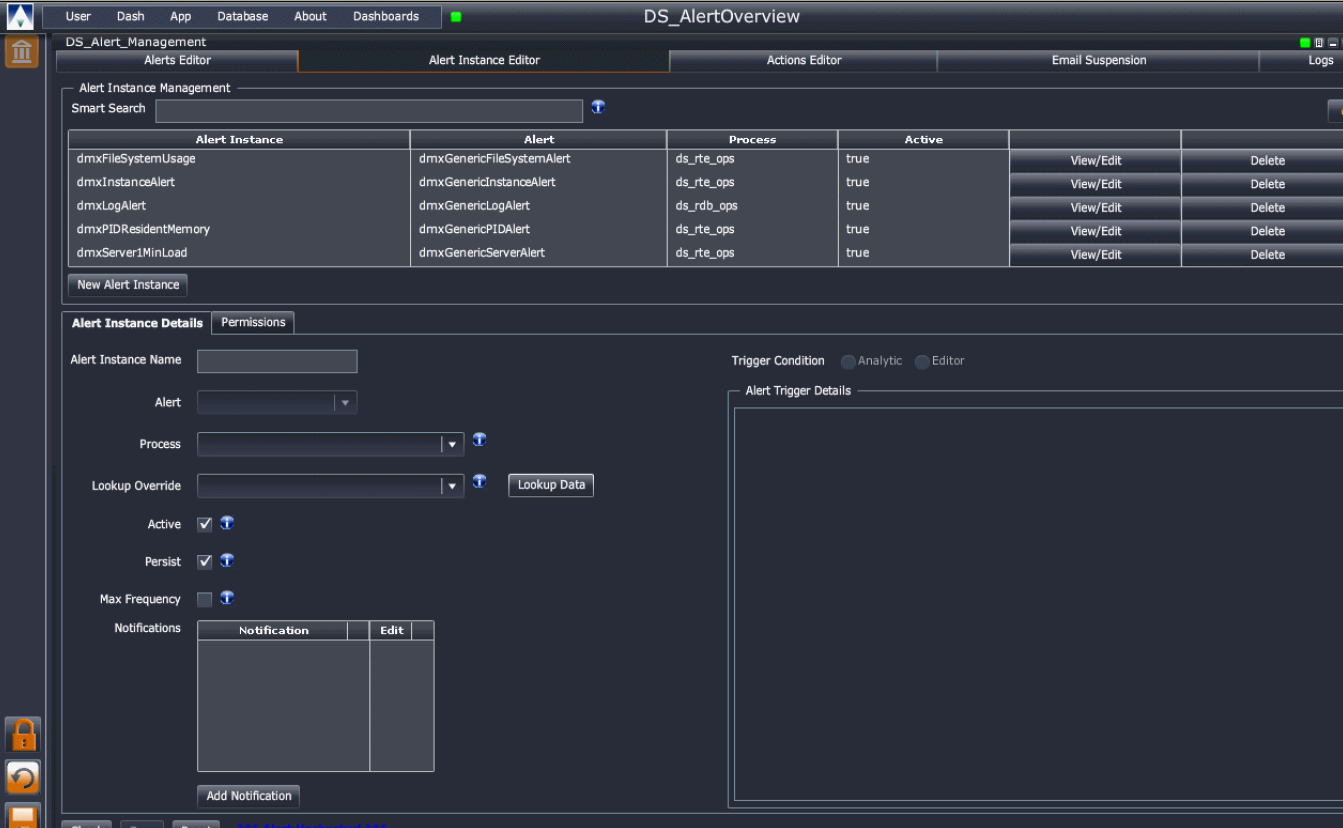Open the Dash menu
Viewport: 1343px width, 828px height.
[x=130, y=16]
